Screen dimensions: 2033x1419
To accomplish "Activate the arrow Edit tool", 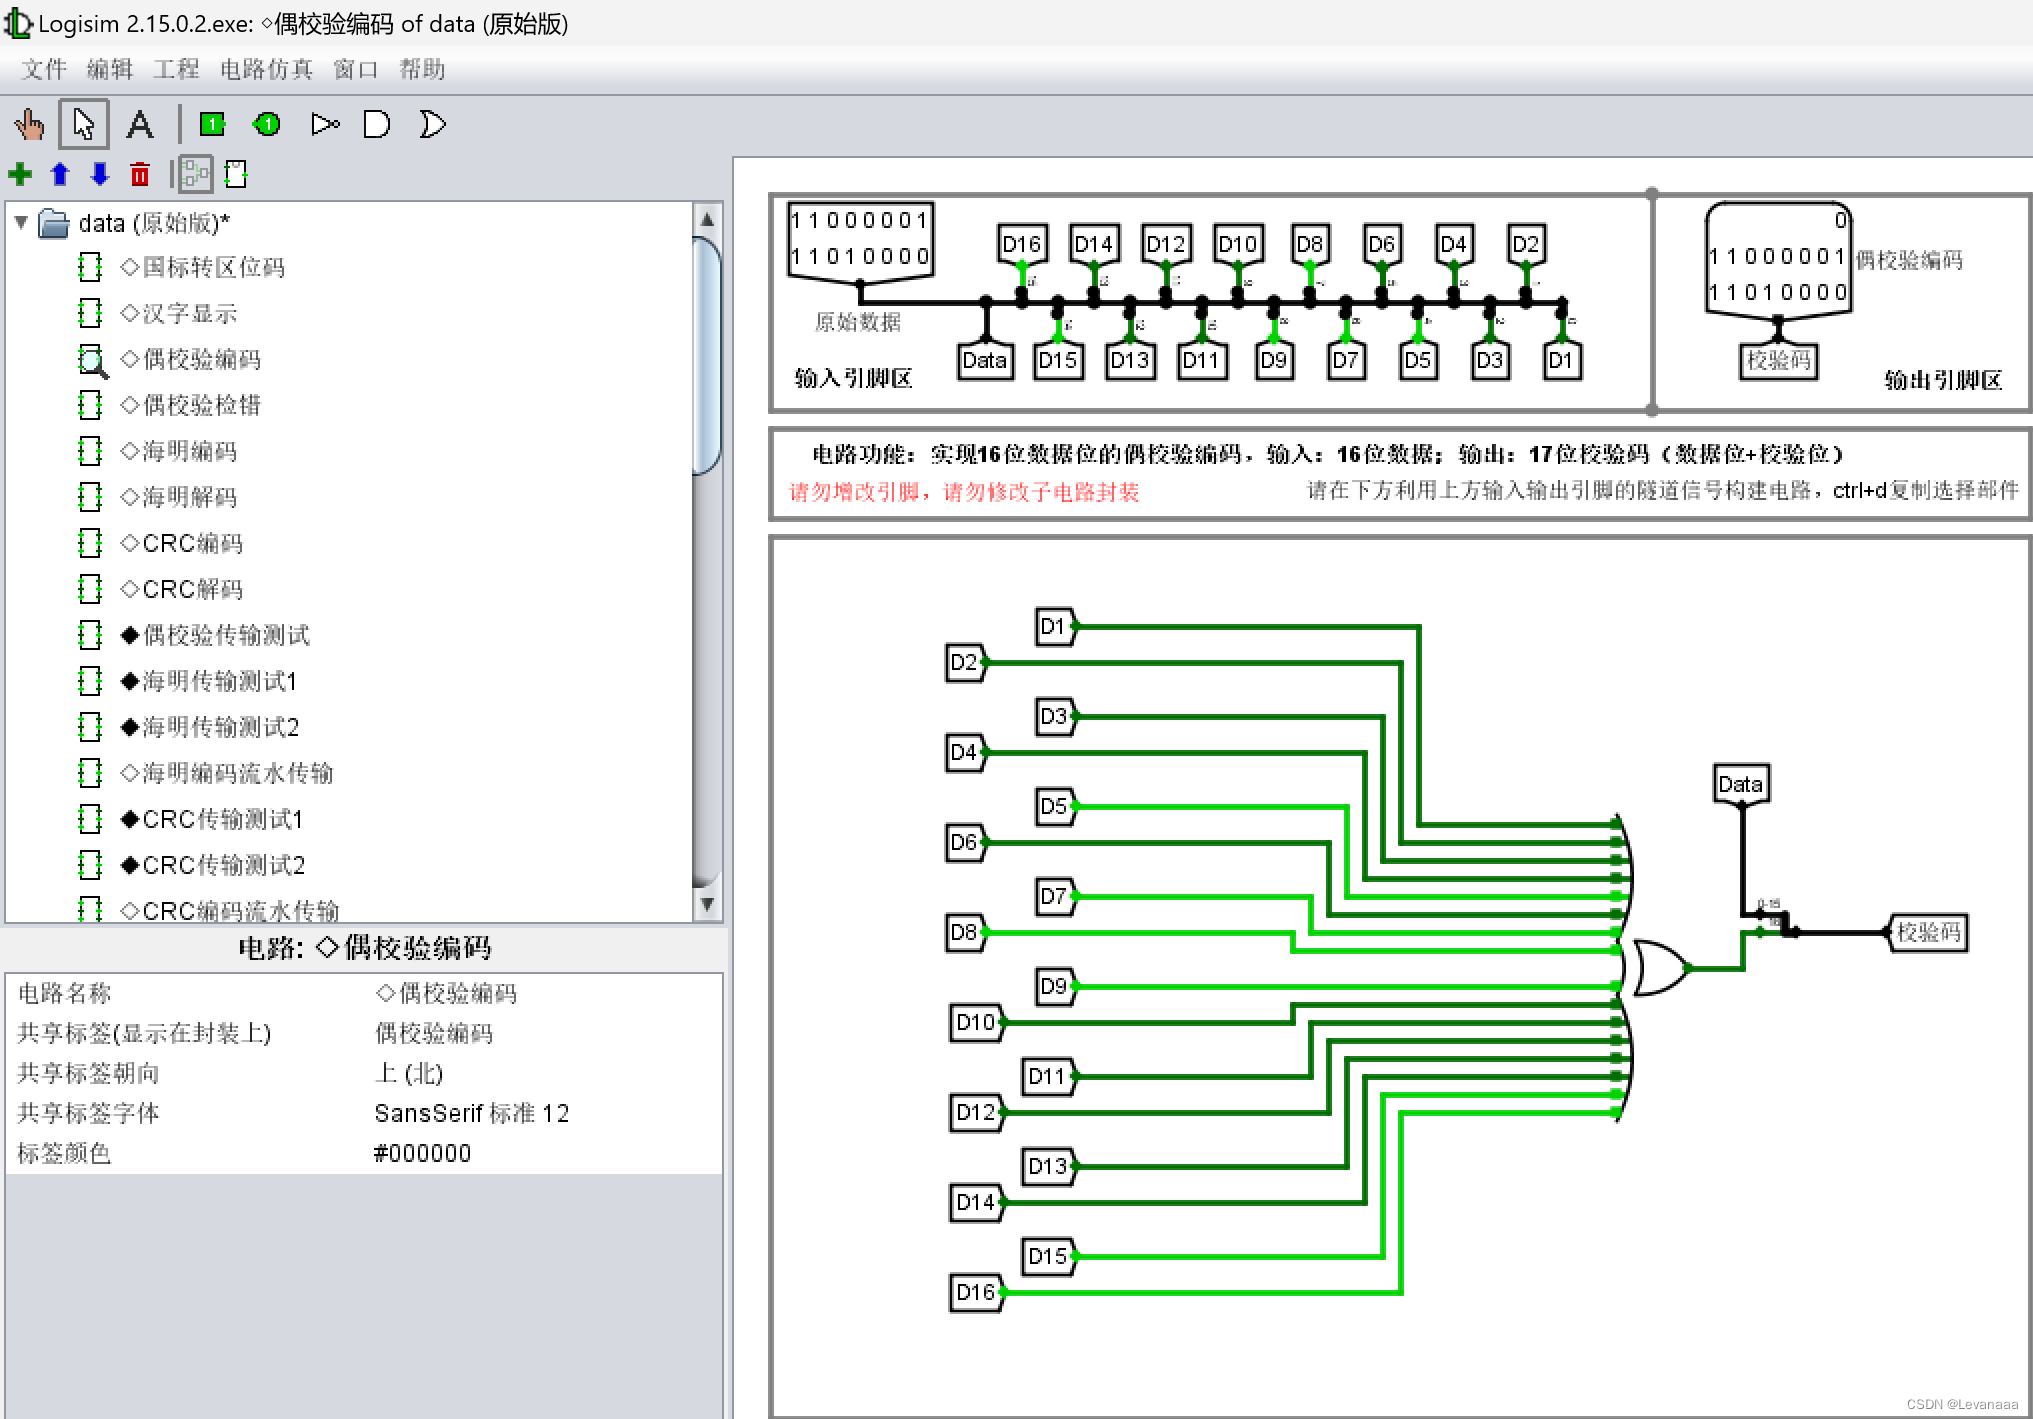I will (84, 125).
